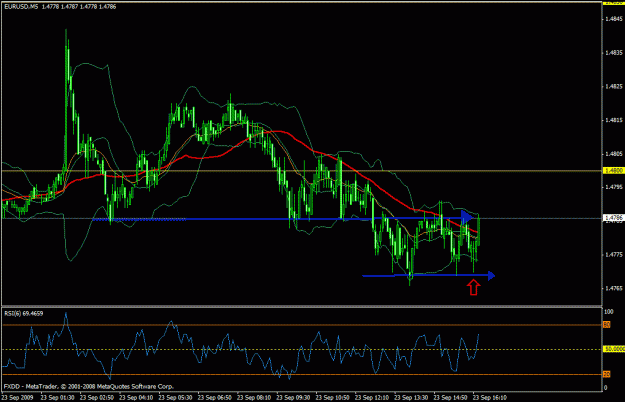625x402 pixels.
Task: Click the RSI(6) 69.4659 indicator label
Action: click(x=24, y=314)
